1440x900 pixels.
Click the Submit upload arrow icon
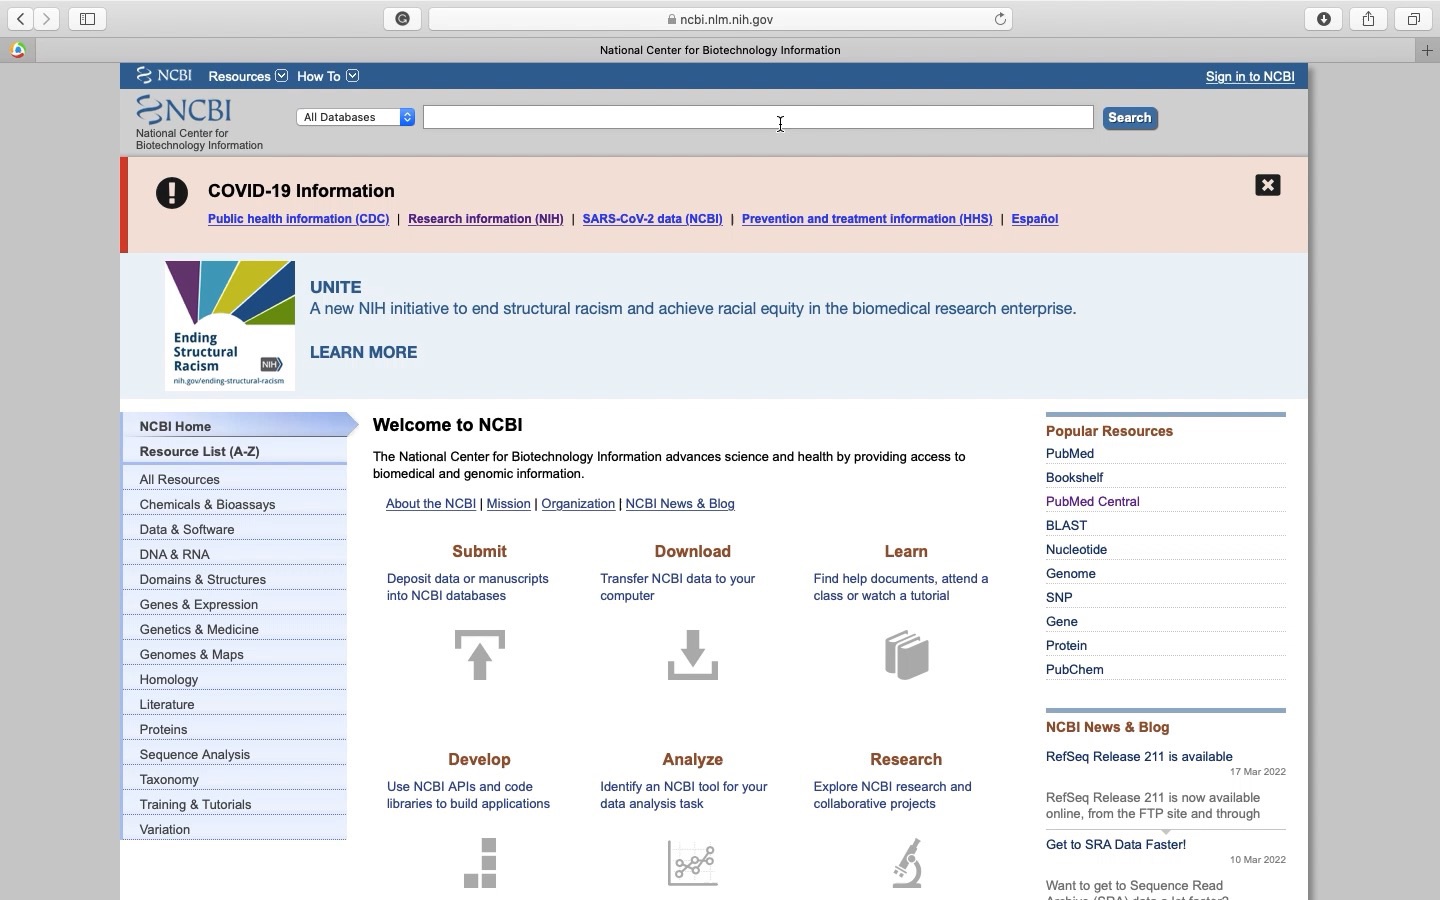coord(480,655)
